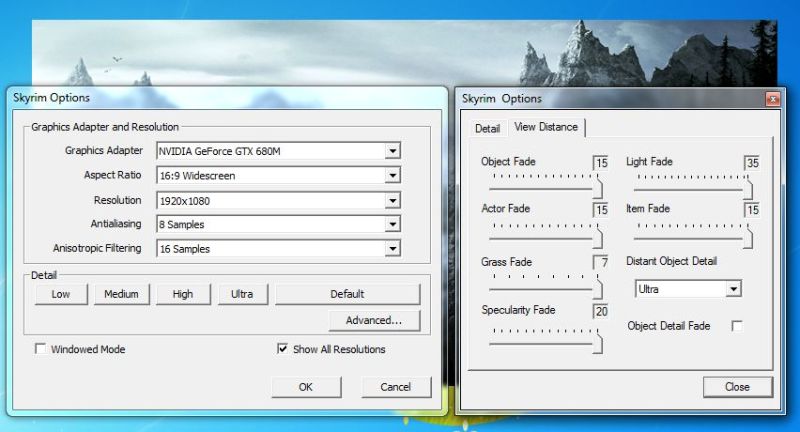This screenshot has width=800, height=432.
Task: Apply the High detail preset
Action: [183, 294]
